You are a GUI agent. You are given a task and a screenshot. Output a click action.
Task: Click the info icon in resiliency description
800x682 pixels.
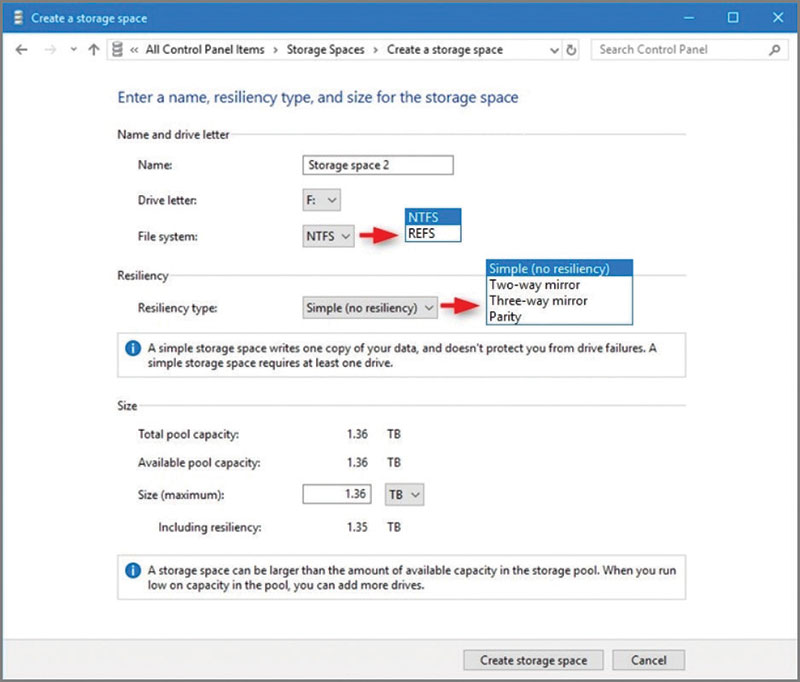tap(132, 348)
